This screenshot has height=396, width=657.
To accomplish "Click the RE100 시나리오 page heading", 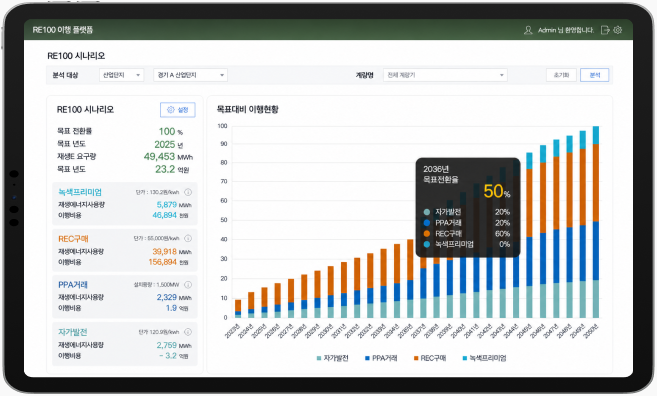I will click(x=76, y=56).
